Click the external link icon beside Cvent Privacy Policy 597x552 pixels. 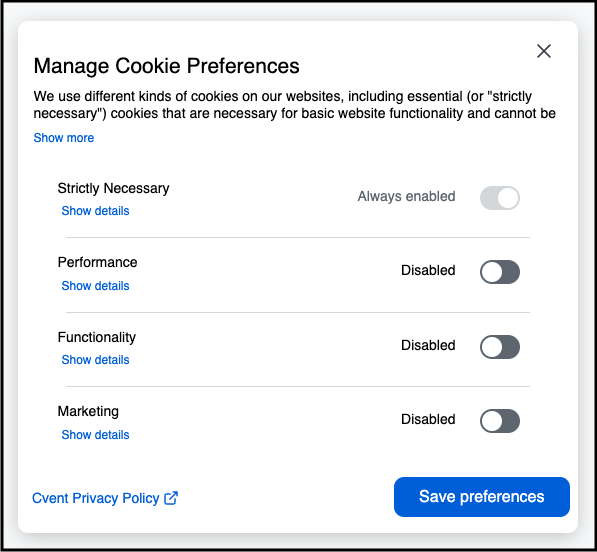tap(171, 498)
